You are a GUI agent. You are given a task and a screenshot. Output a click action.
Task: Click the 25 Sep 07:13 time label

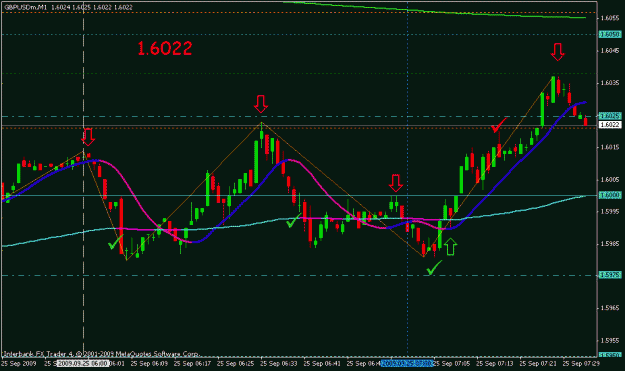pyautogui.click(x=495, y=363)
